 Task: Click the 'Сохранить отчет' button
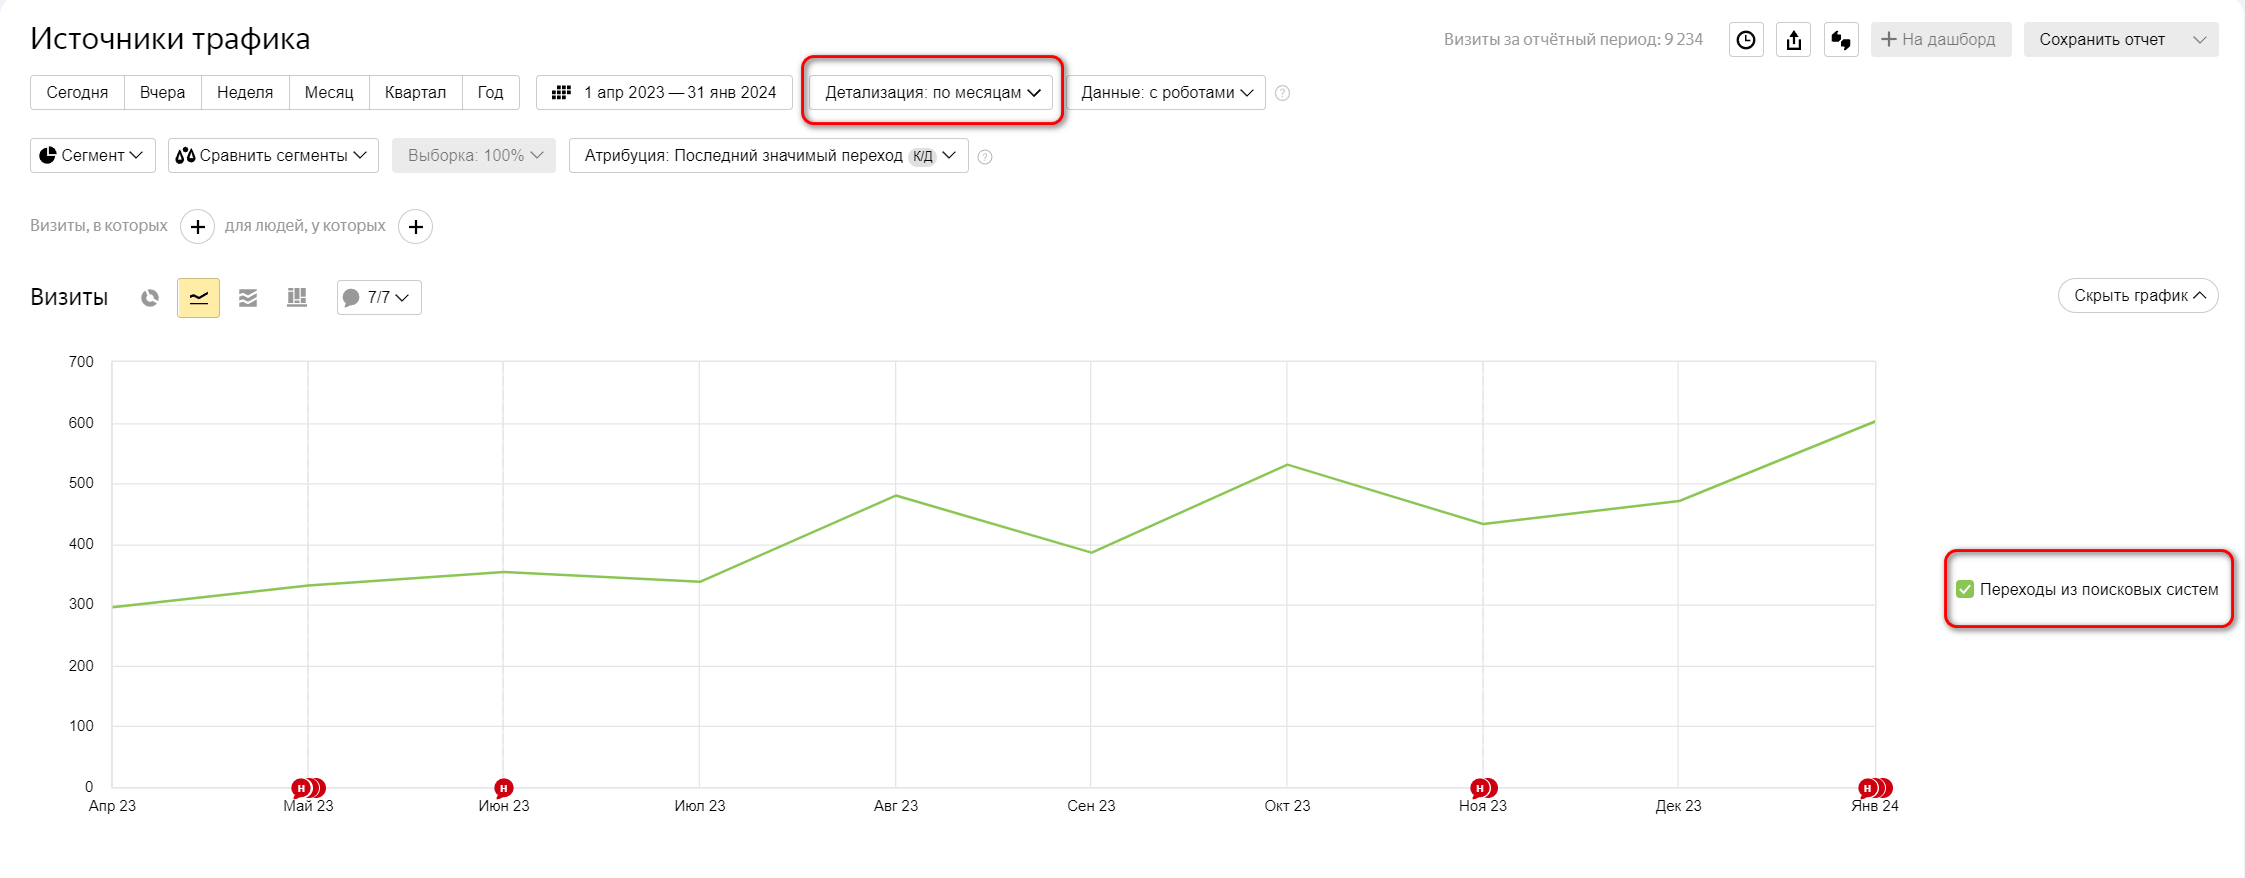(2102, 40)
